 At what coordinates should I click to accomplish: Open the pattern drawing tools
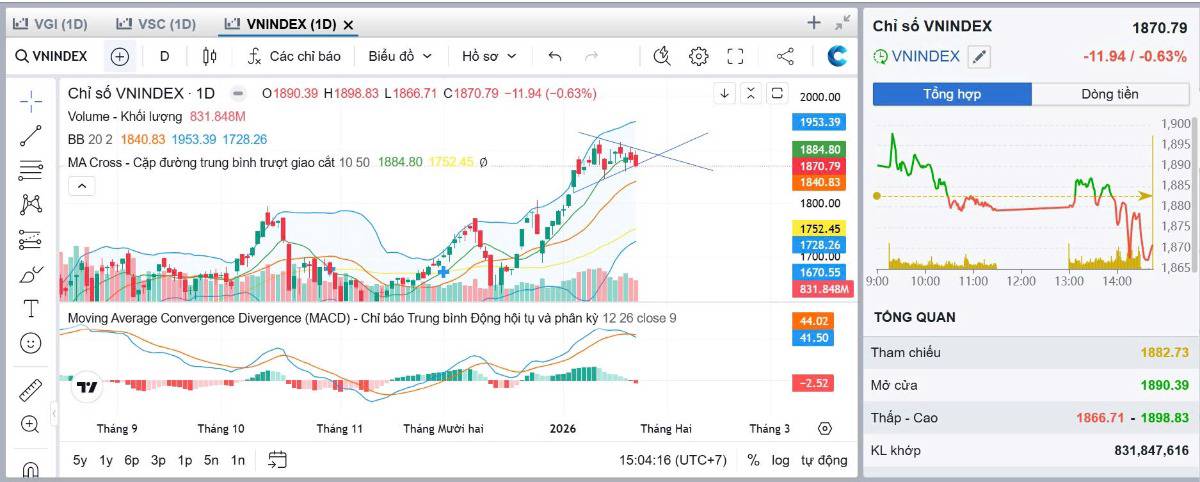coord(31,204)
